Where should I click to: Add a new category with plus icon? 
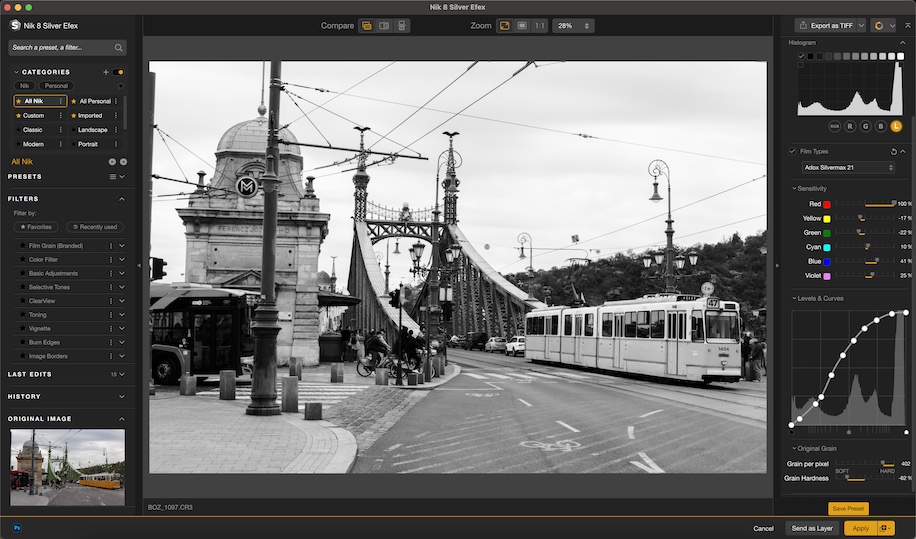coord(106,72)
